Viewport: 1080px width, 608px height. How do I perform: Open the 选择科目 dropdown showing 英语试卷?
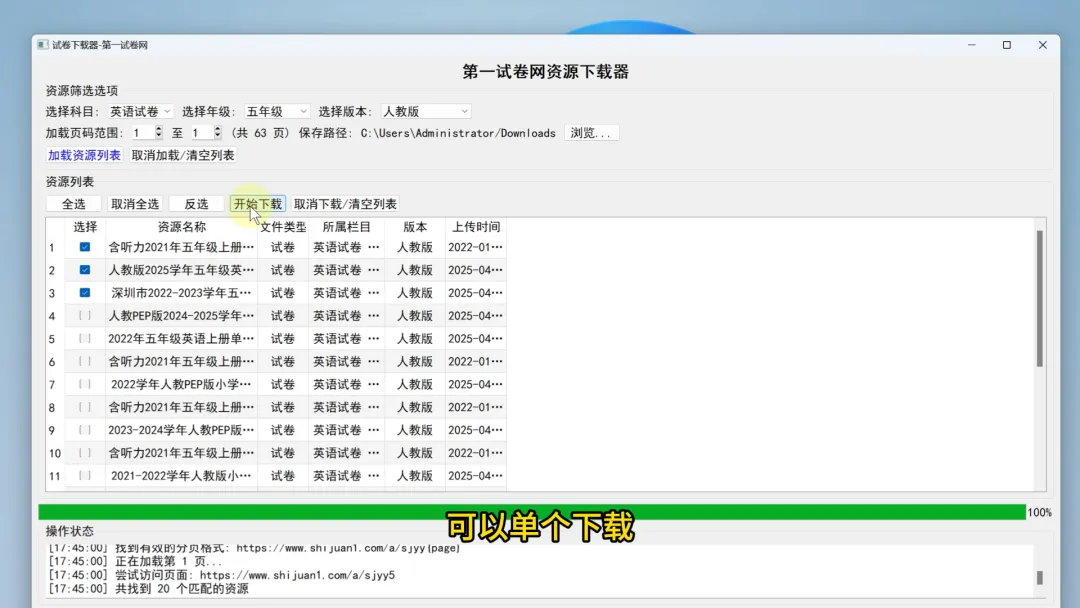point(140,112)
